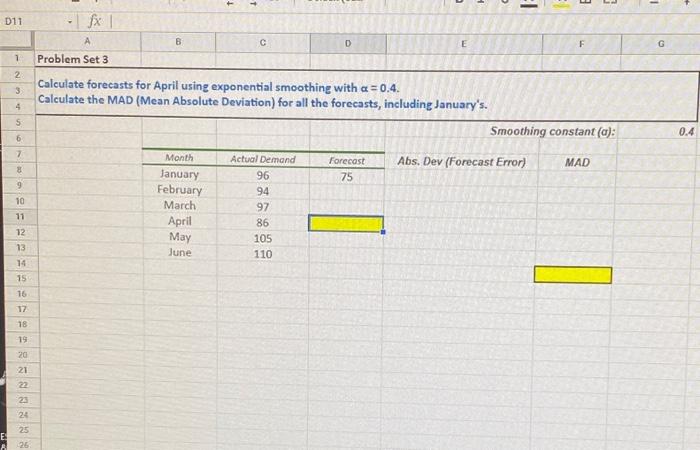Select column C header
The height and width of the screenshot is (450, 700).
263,43
